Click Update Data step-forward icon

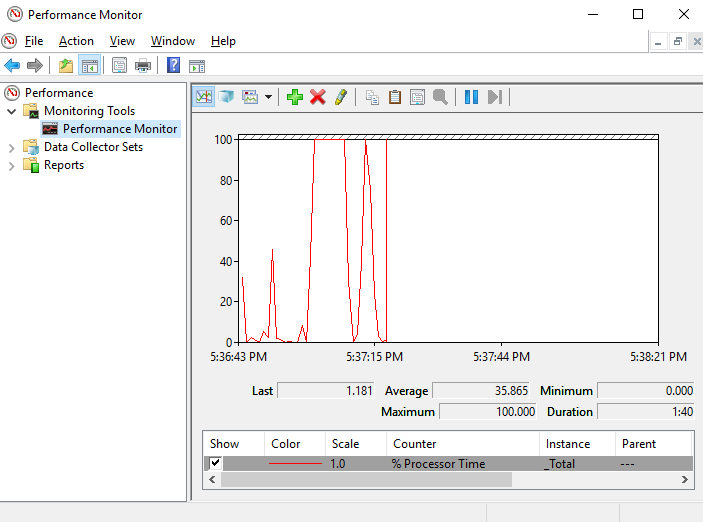pyautogui.click(x=495, y=97)
